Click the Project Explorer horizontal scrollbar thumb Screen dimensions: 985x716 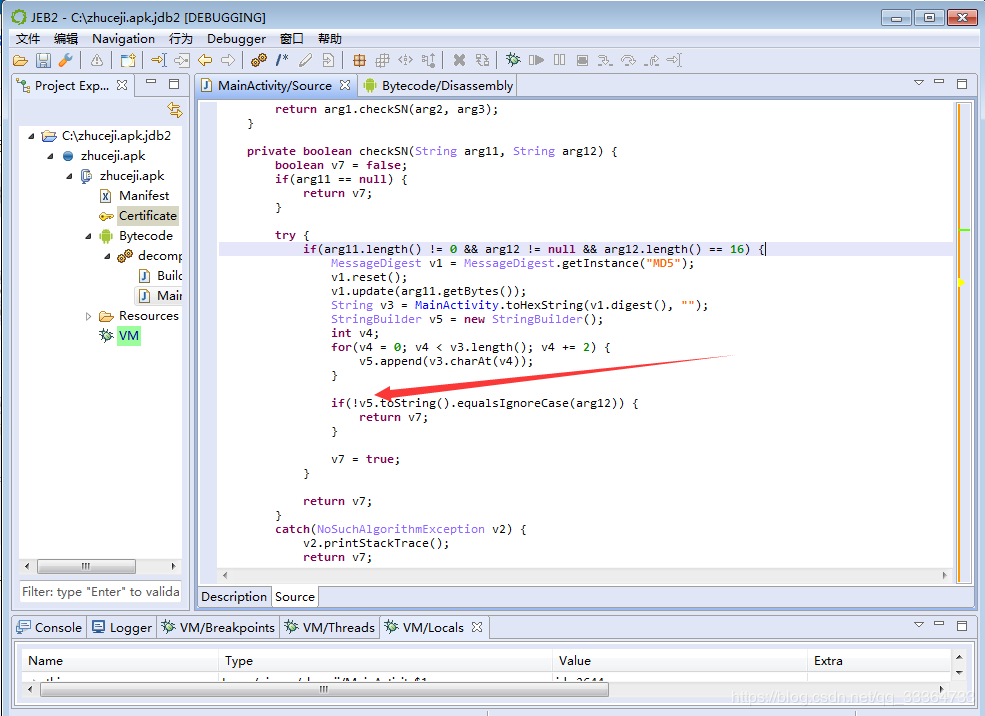pyautogui.click(x=86, y=567)
